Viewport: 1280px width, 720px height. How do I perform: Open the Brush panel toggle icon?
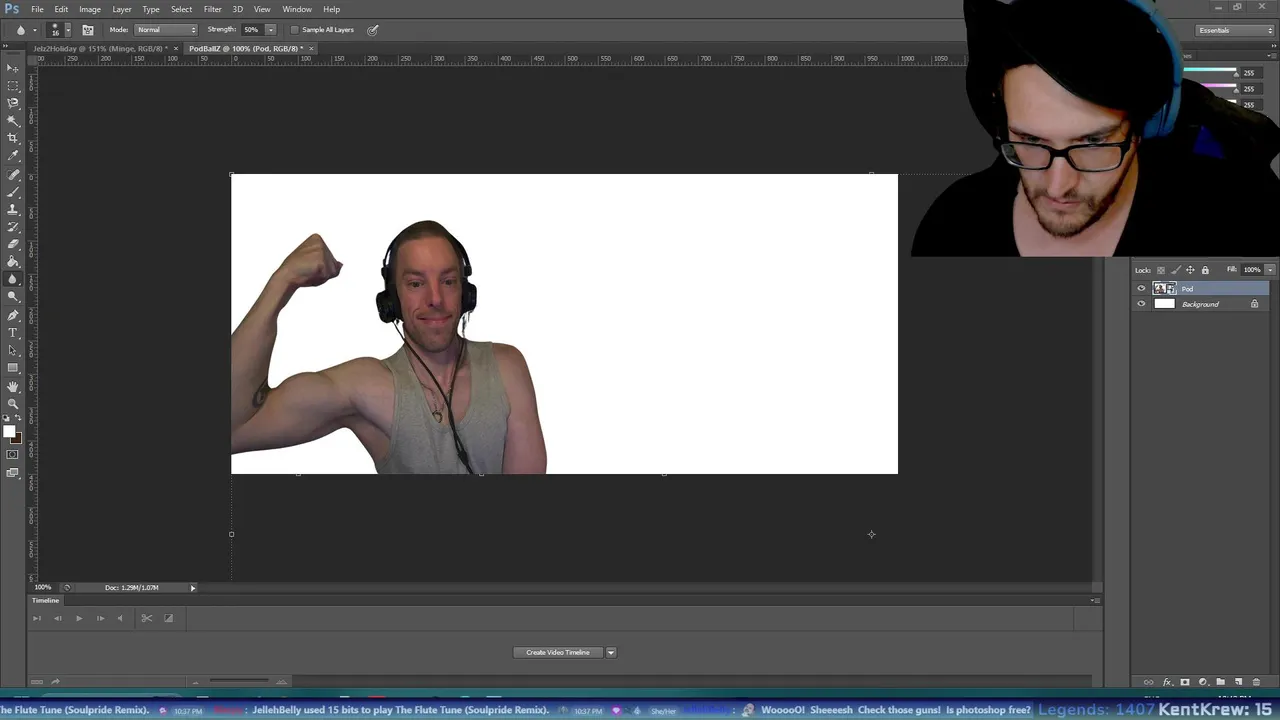pos(88,30)
